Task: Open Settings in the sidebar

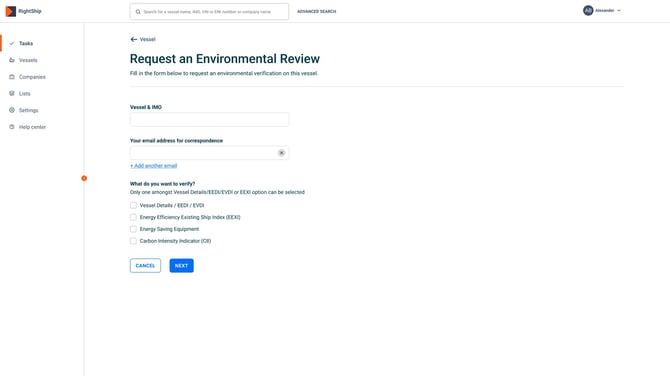Action: (29, 110)
